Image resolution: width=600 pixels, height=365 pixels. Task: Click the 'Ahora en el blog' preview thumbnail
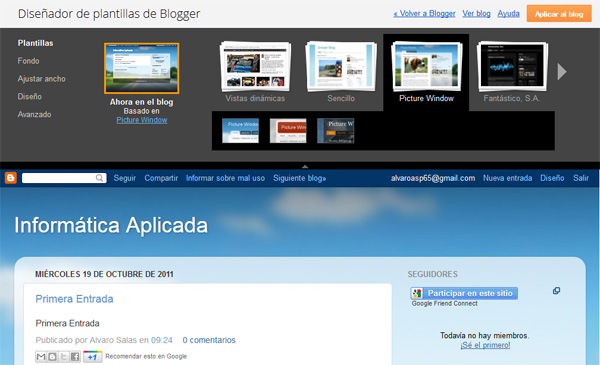coord(142,68)
